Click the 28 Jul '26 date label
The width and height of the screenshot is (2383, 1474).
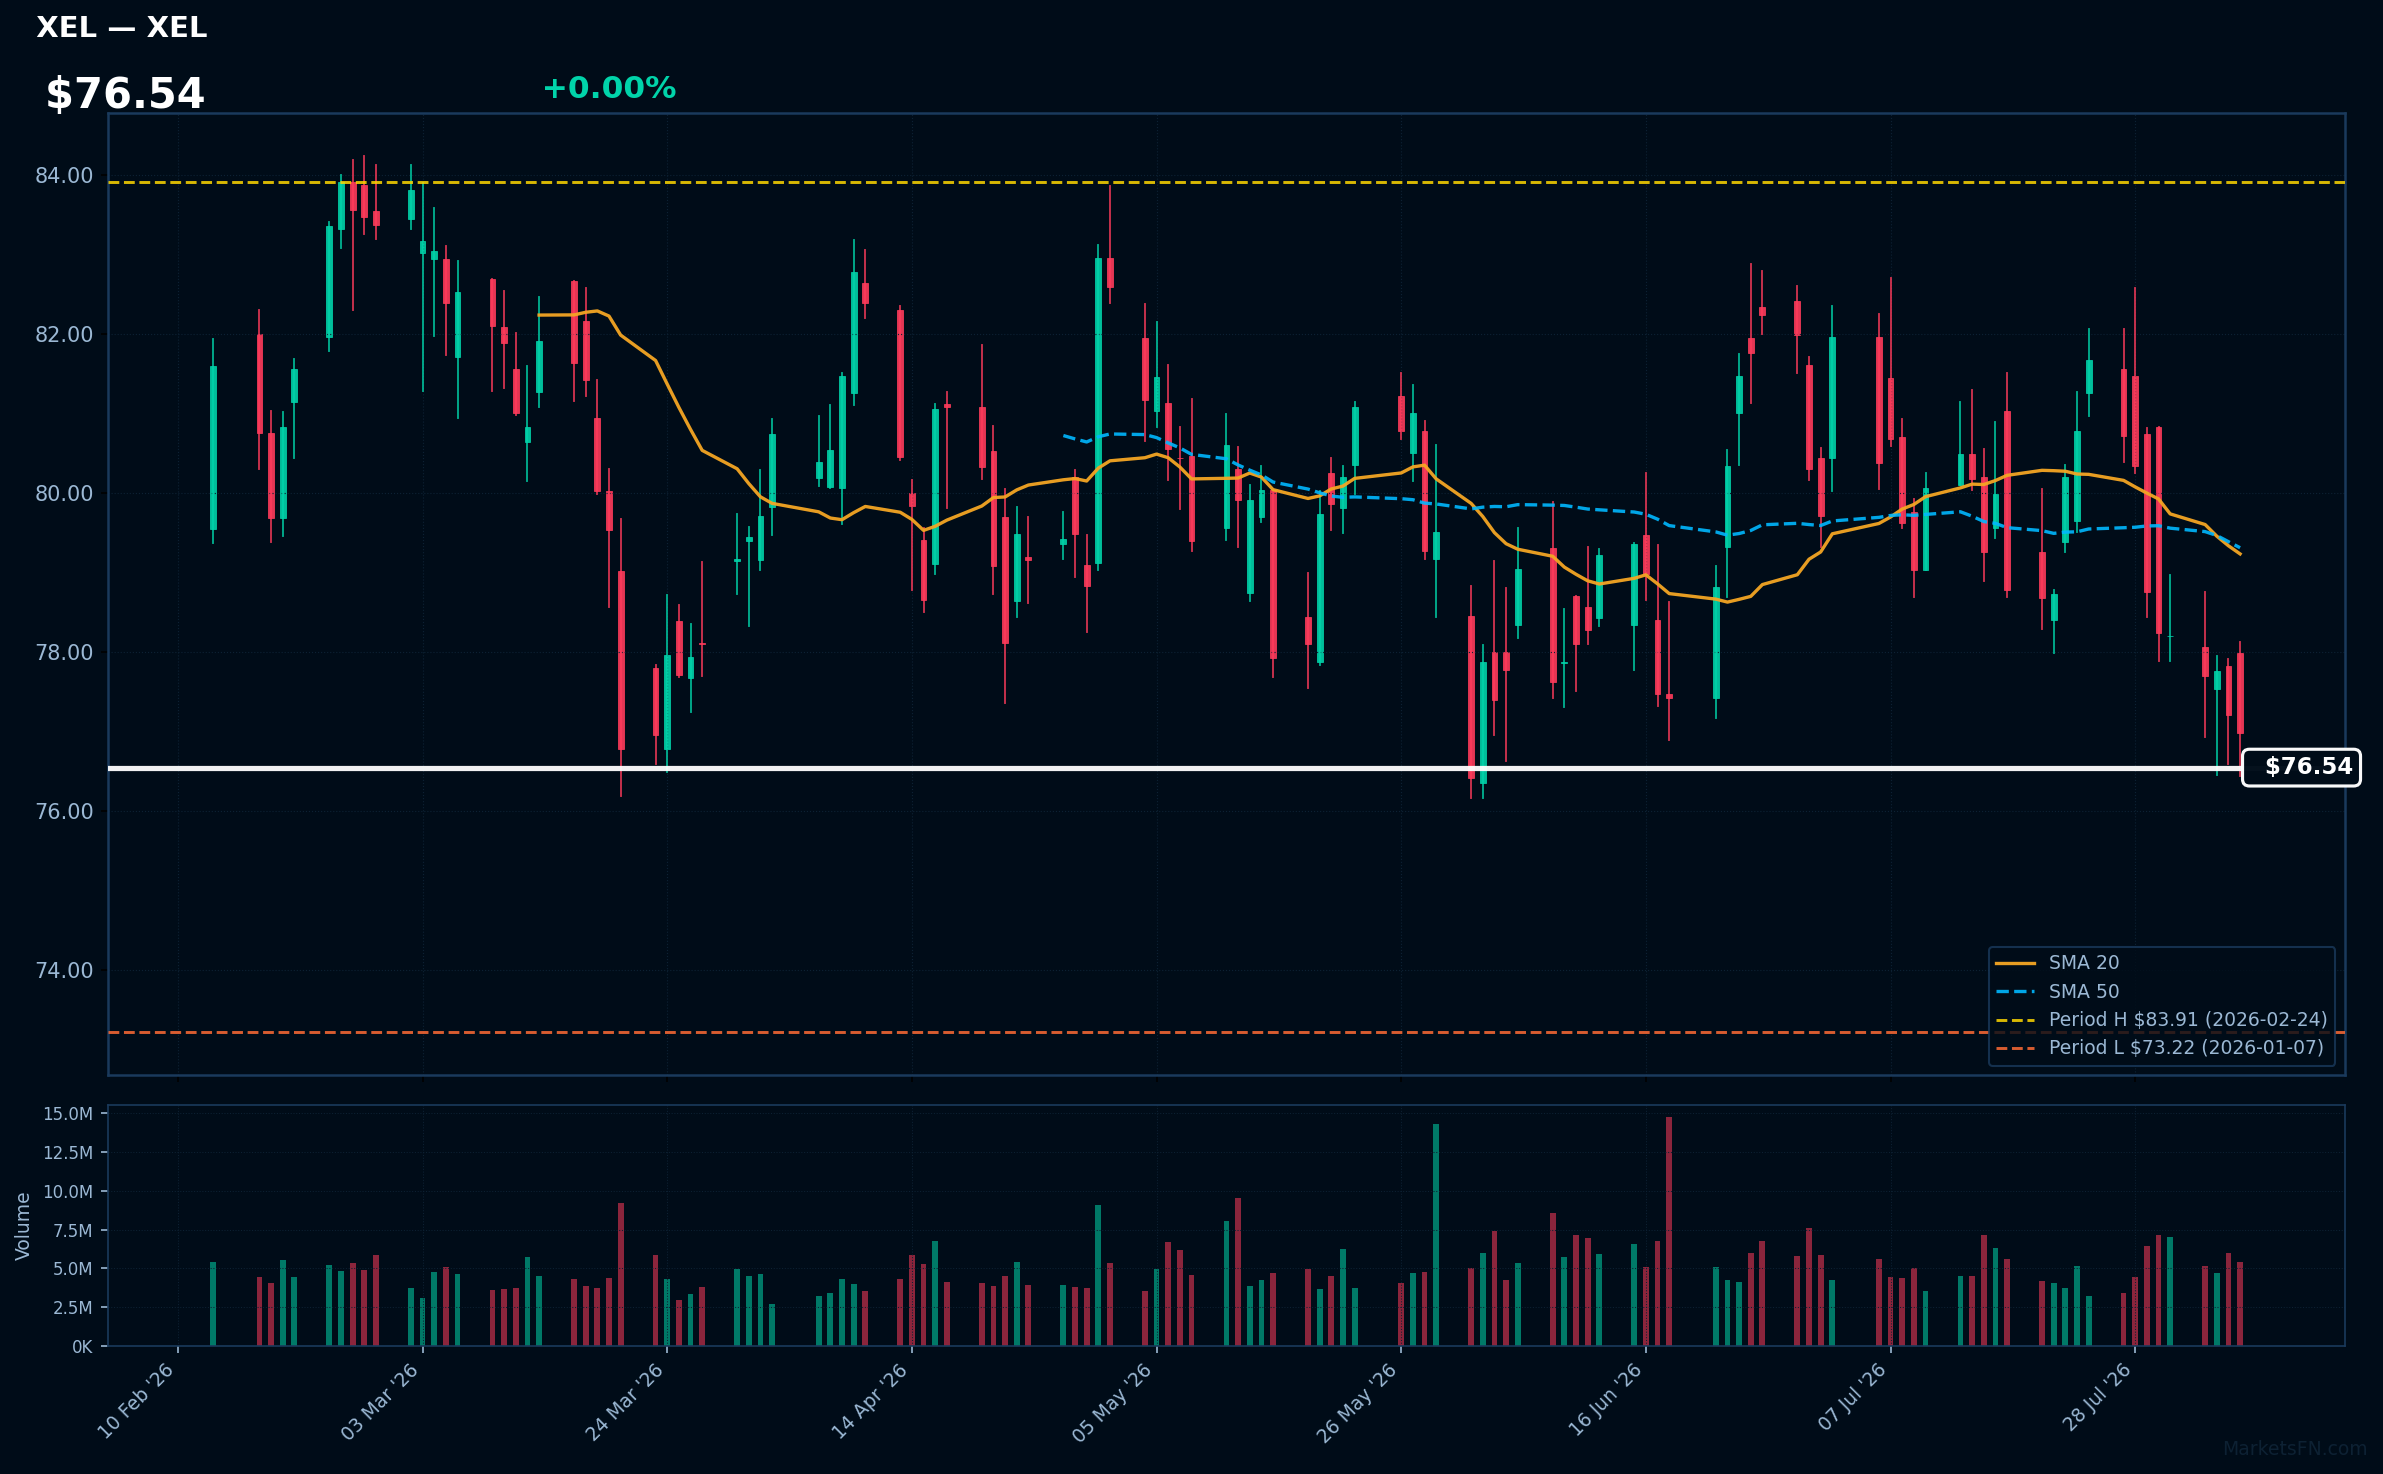2095,1398
